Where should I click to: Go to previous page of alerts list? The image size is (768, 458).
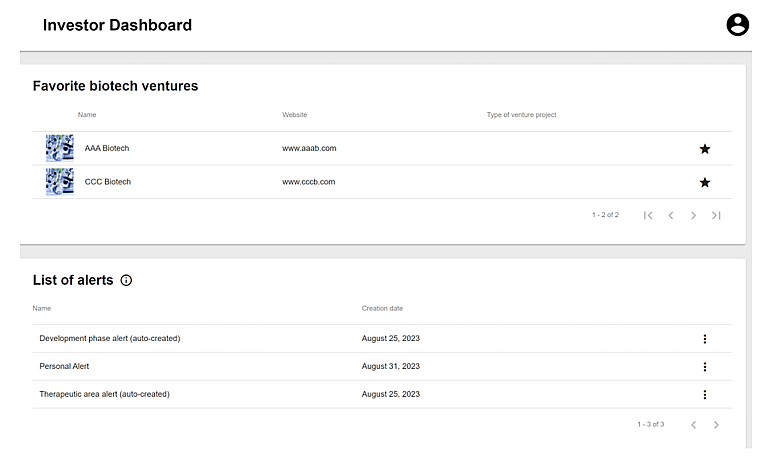[x=693, y=425]
